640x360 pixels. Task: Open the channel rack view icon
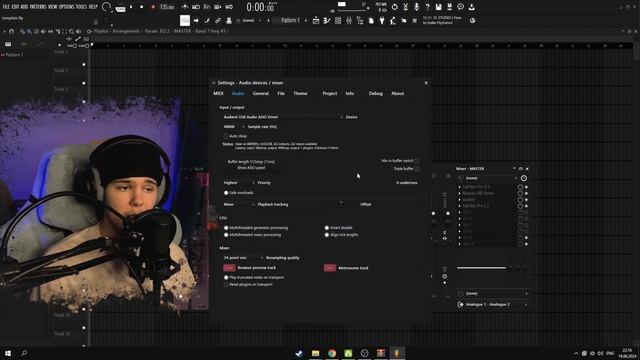[x=338, y=20]
